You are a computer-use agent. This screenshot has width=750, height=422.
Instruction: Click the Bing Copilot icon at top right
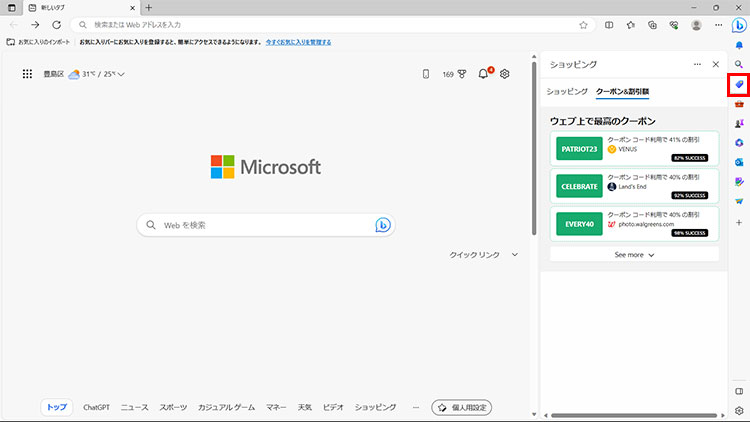(738, 25)
